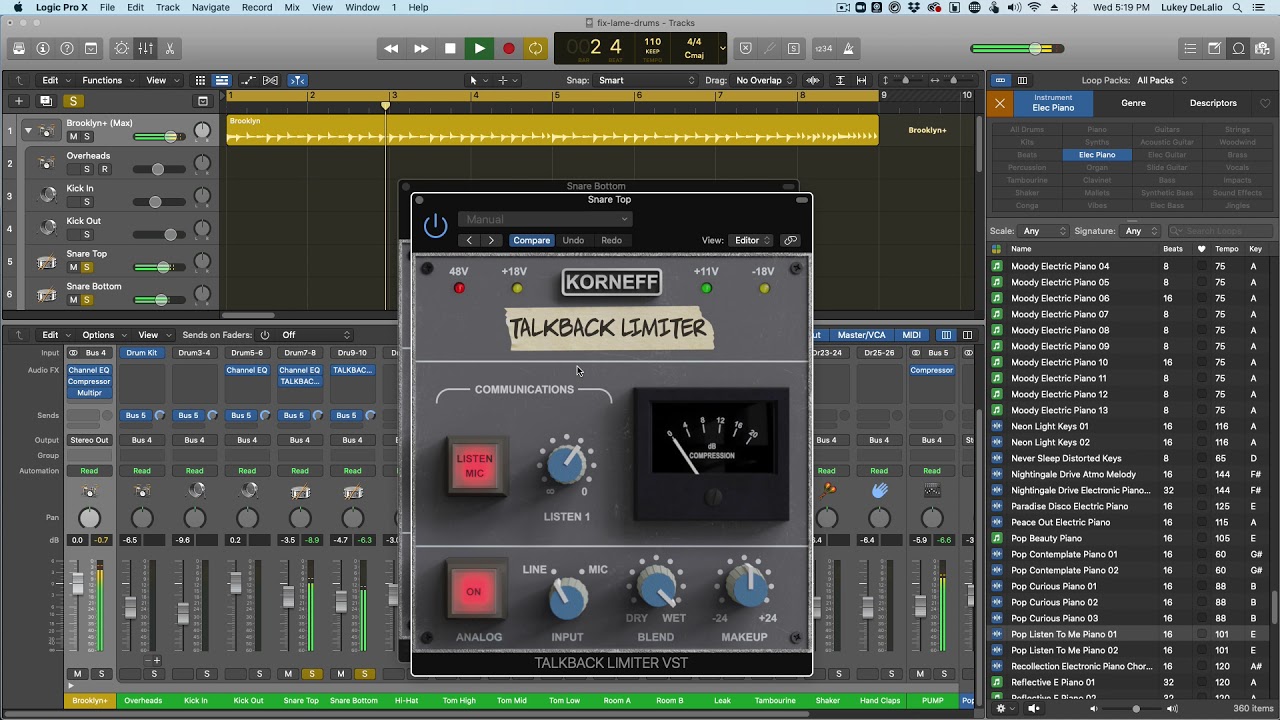
Task: Select the Genre tab in loop browser
Action: [1133, 103]
